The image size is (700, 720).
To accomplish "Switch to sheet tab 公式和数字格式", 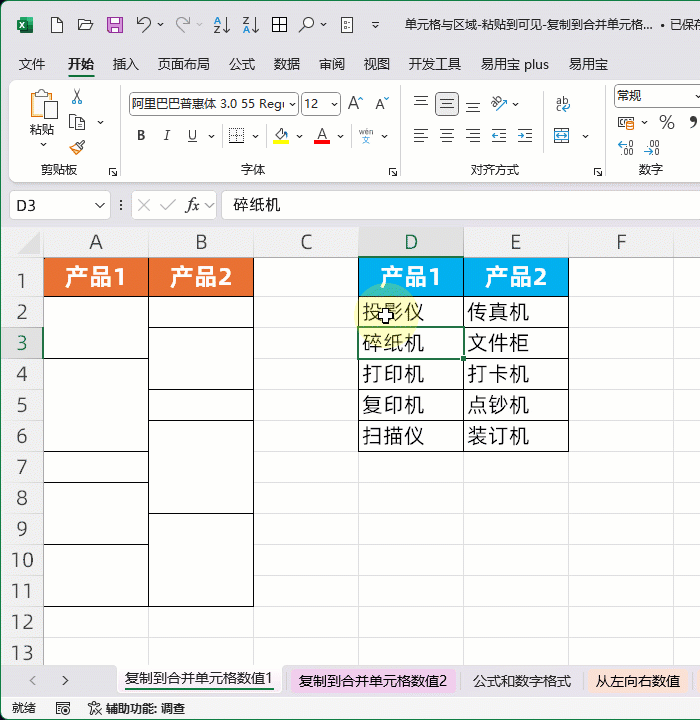I will coord(521,681).
